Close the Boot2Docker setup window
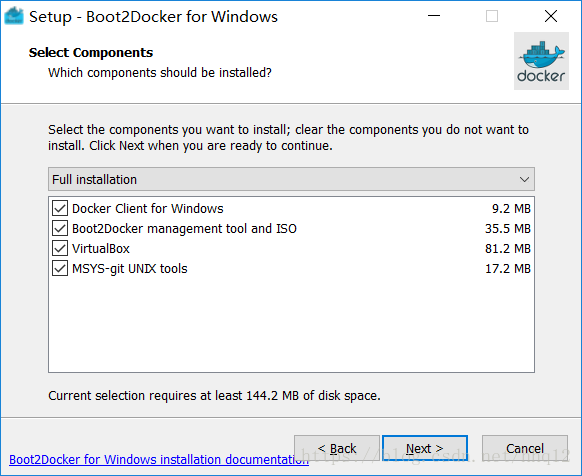 click(551, 16)
